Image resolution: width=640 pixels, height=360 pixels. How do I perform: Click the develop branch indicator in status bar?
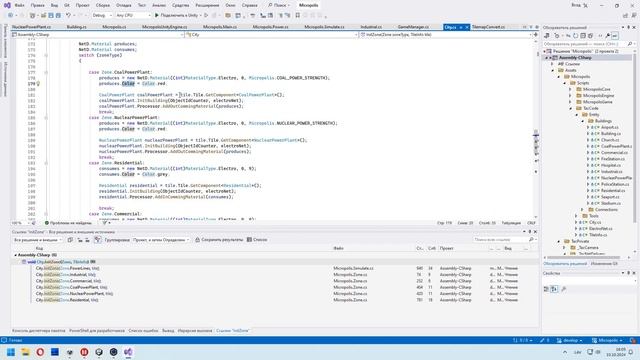[569, 340]
